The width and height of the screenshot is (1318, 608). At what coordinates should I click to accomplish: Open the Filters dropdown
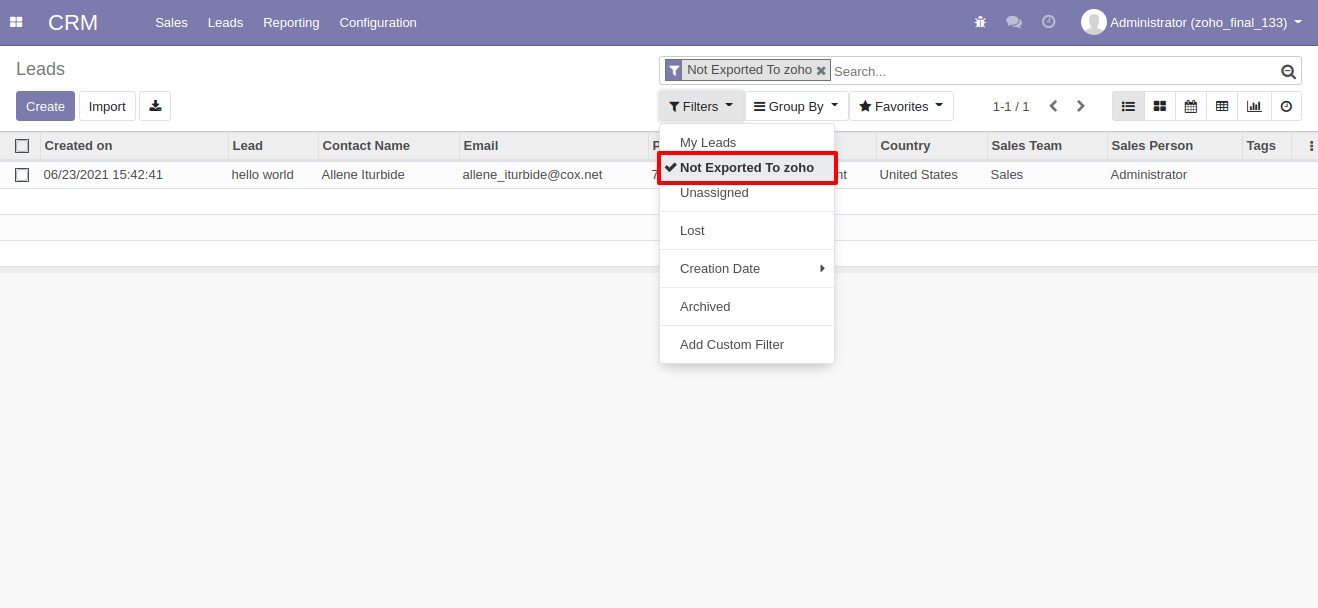[x=701, y=106]
